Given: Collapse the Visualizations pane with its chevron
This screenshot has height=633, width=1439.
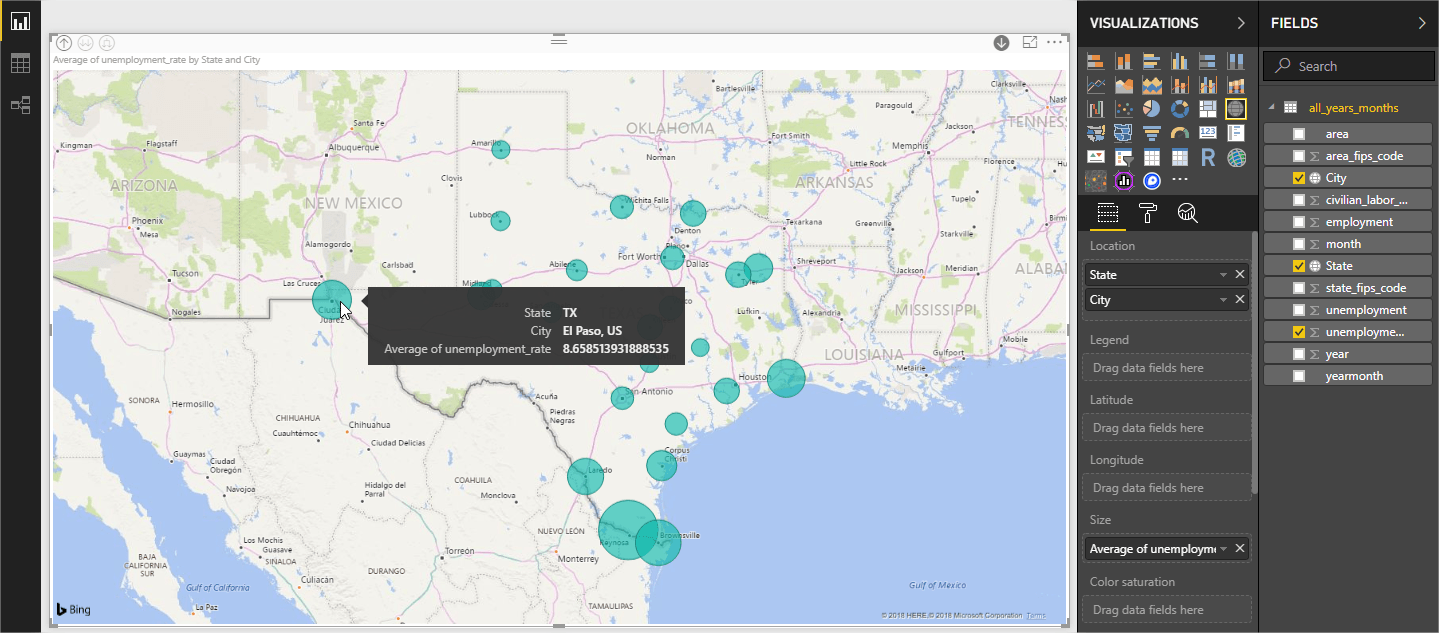Looking at the screenshot, I should [x=1241, y=23].
